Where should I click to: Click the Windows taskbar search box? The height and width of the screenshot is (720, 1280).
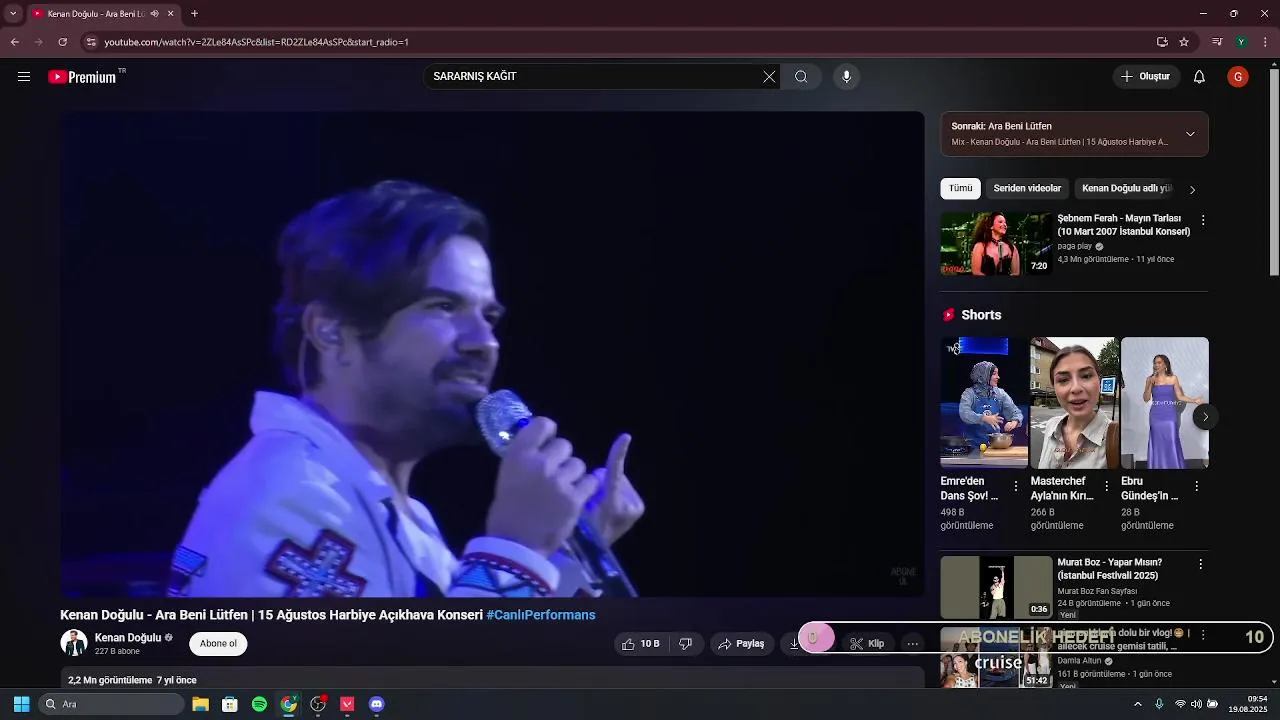click(111, 704)
